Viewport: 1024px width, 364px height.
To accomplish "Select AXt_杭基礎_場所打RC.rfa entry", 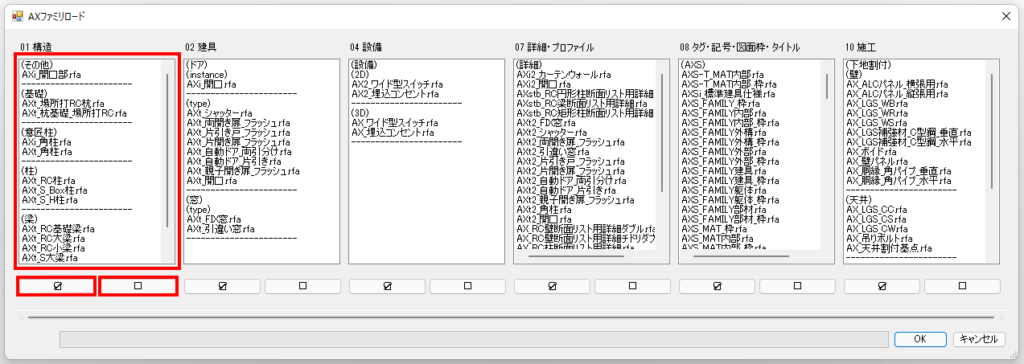I will pos(74,113).
